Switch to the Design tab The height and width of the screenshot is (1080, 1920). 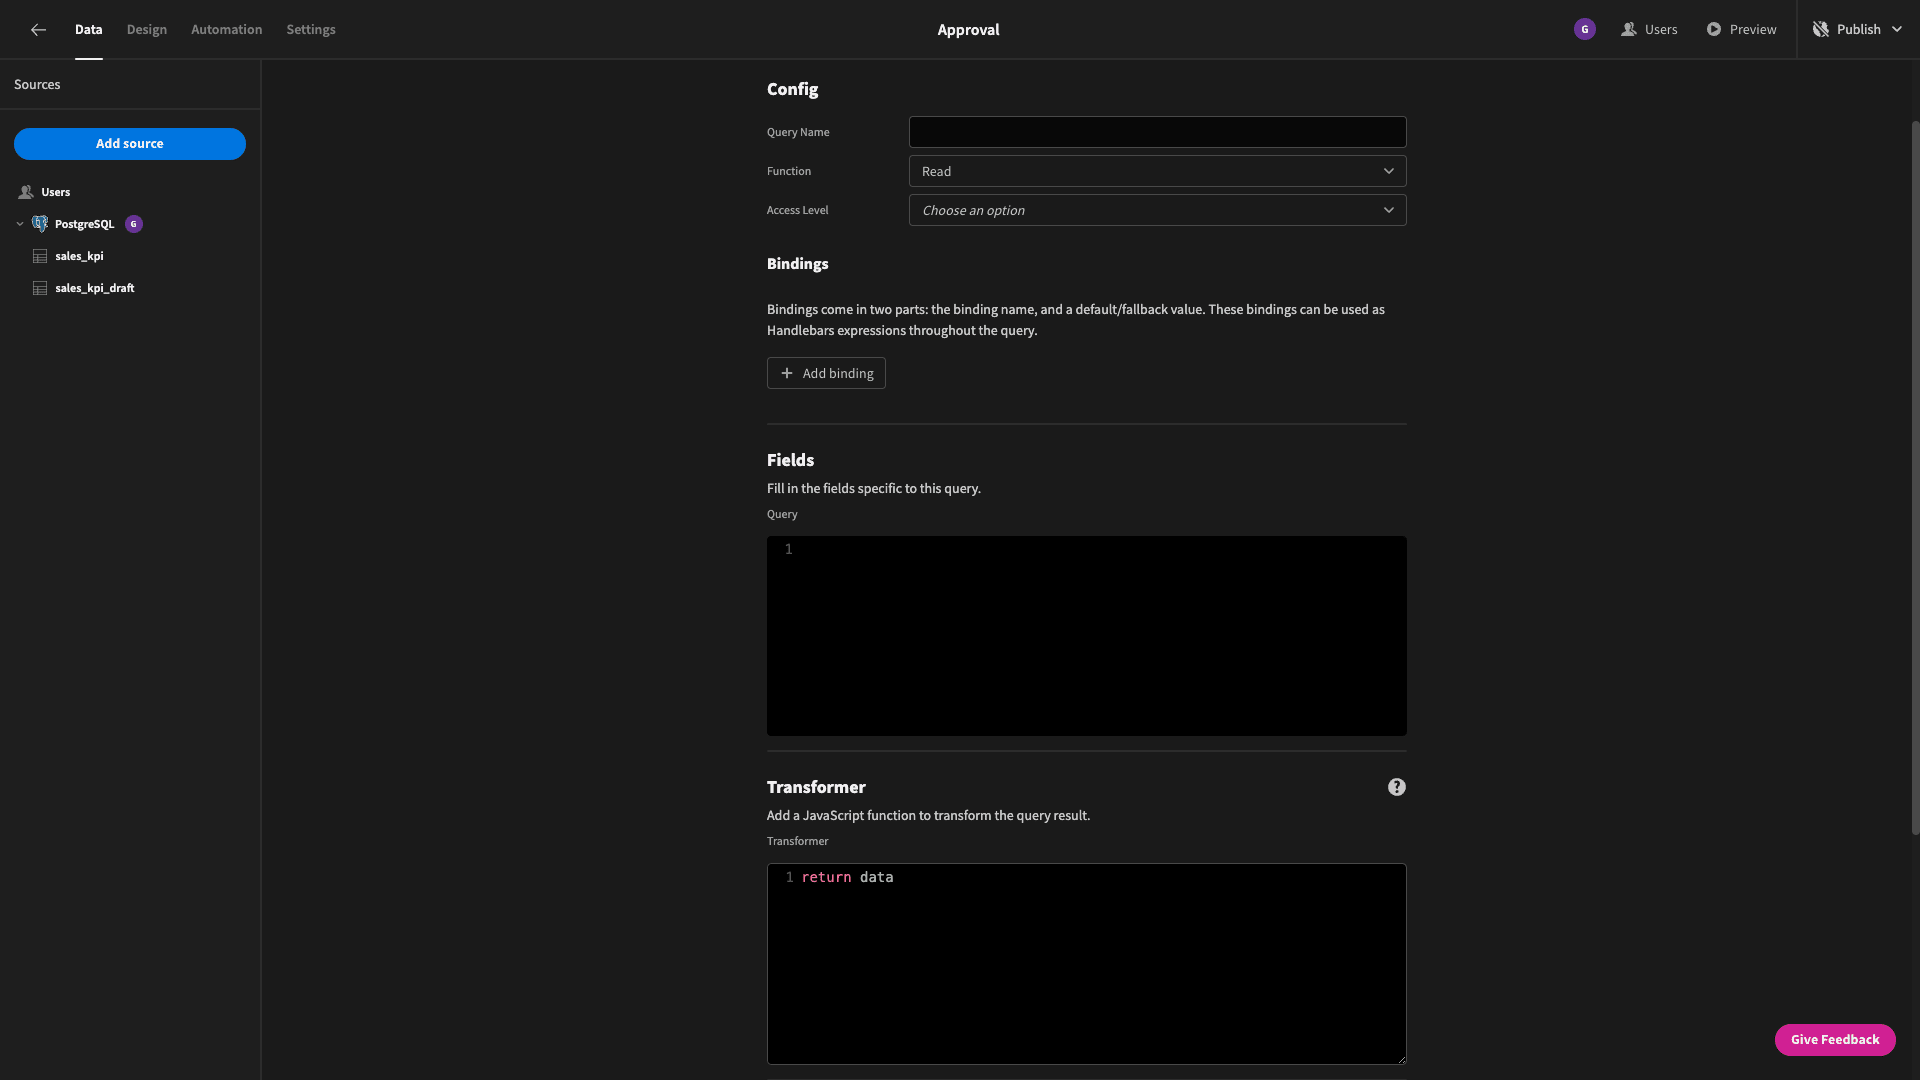pos(147,30)
